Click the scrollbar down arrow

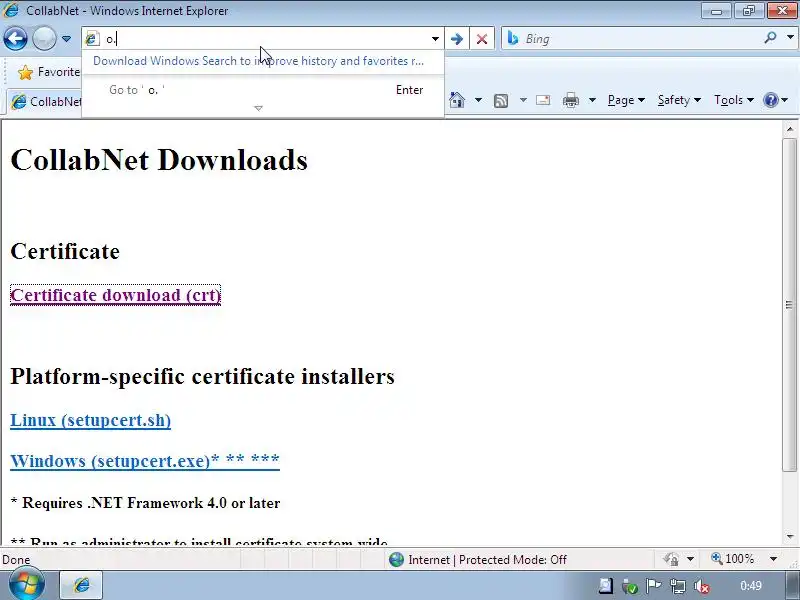coord(790,536)
